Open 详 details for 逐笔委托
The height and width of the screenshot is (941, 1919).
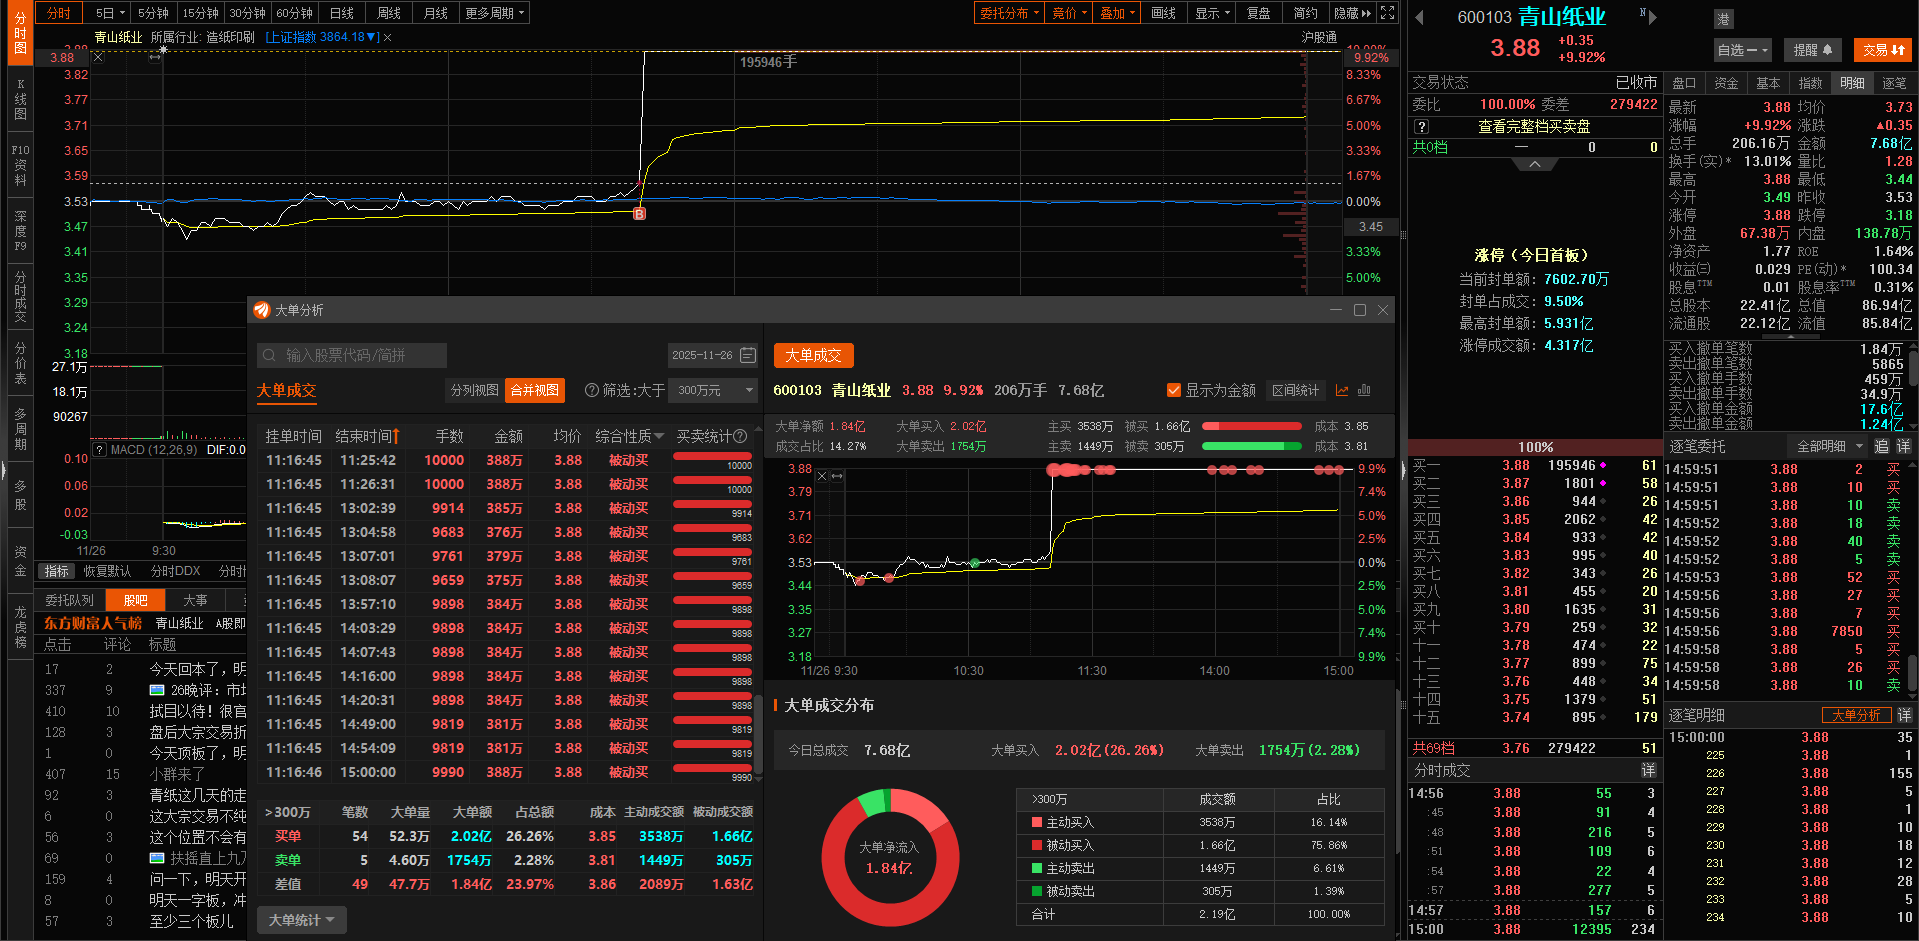1904,446
